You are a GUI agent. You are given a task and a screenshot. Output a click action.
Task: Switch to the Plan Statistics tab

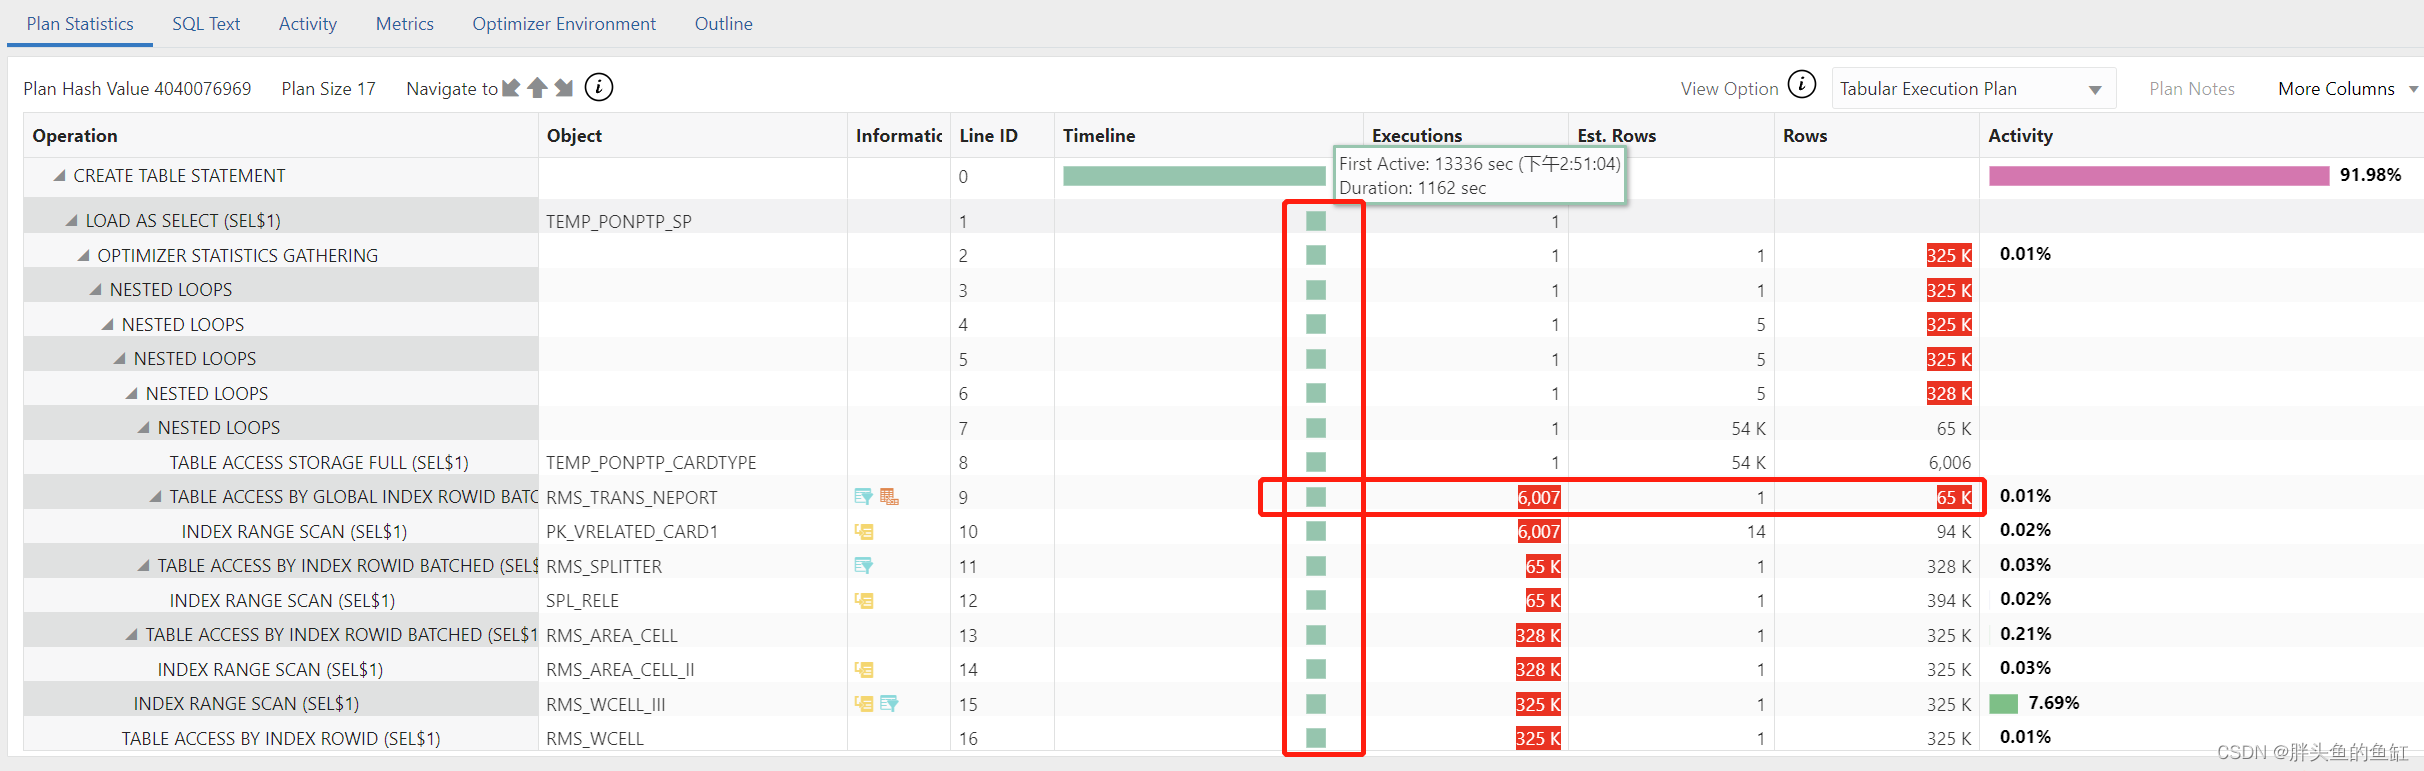tap(80, 24)
